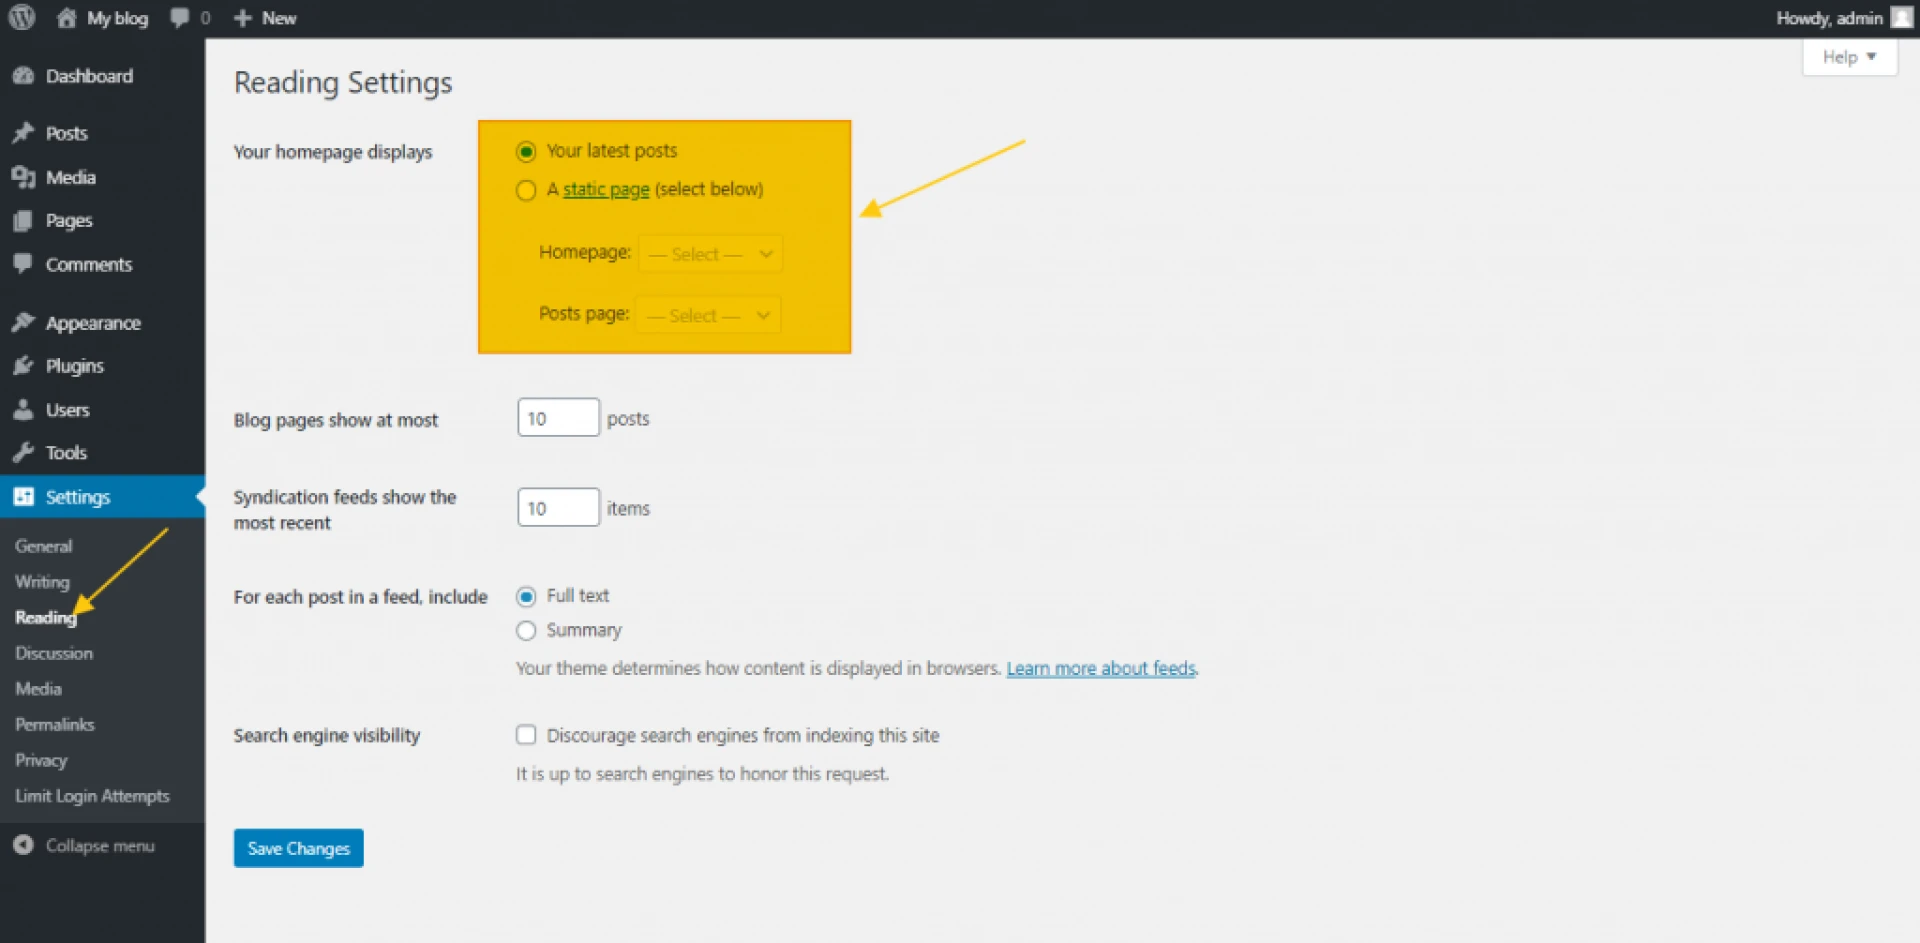Click the WordPress logo icon

pyautogui.click(x=22, y=17)
